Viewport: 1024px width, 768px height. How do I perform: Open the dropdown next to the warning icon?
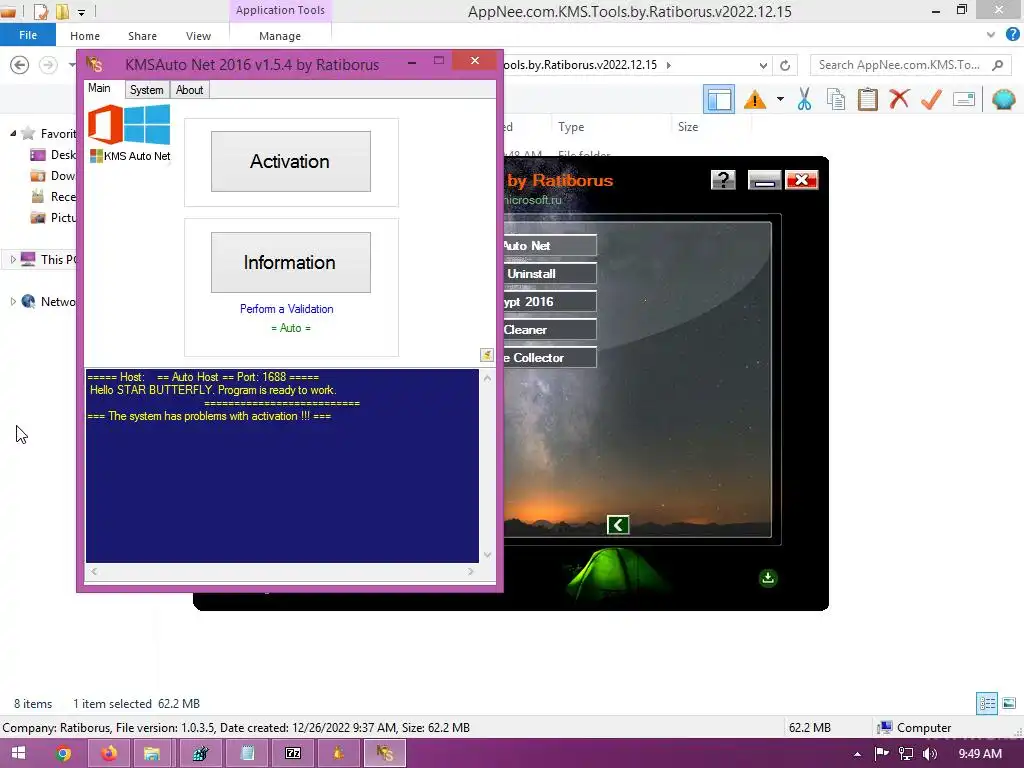780,99
